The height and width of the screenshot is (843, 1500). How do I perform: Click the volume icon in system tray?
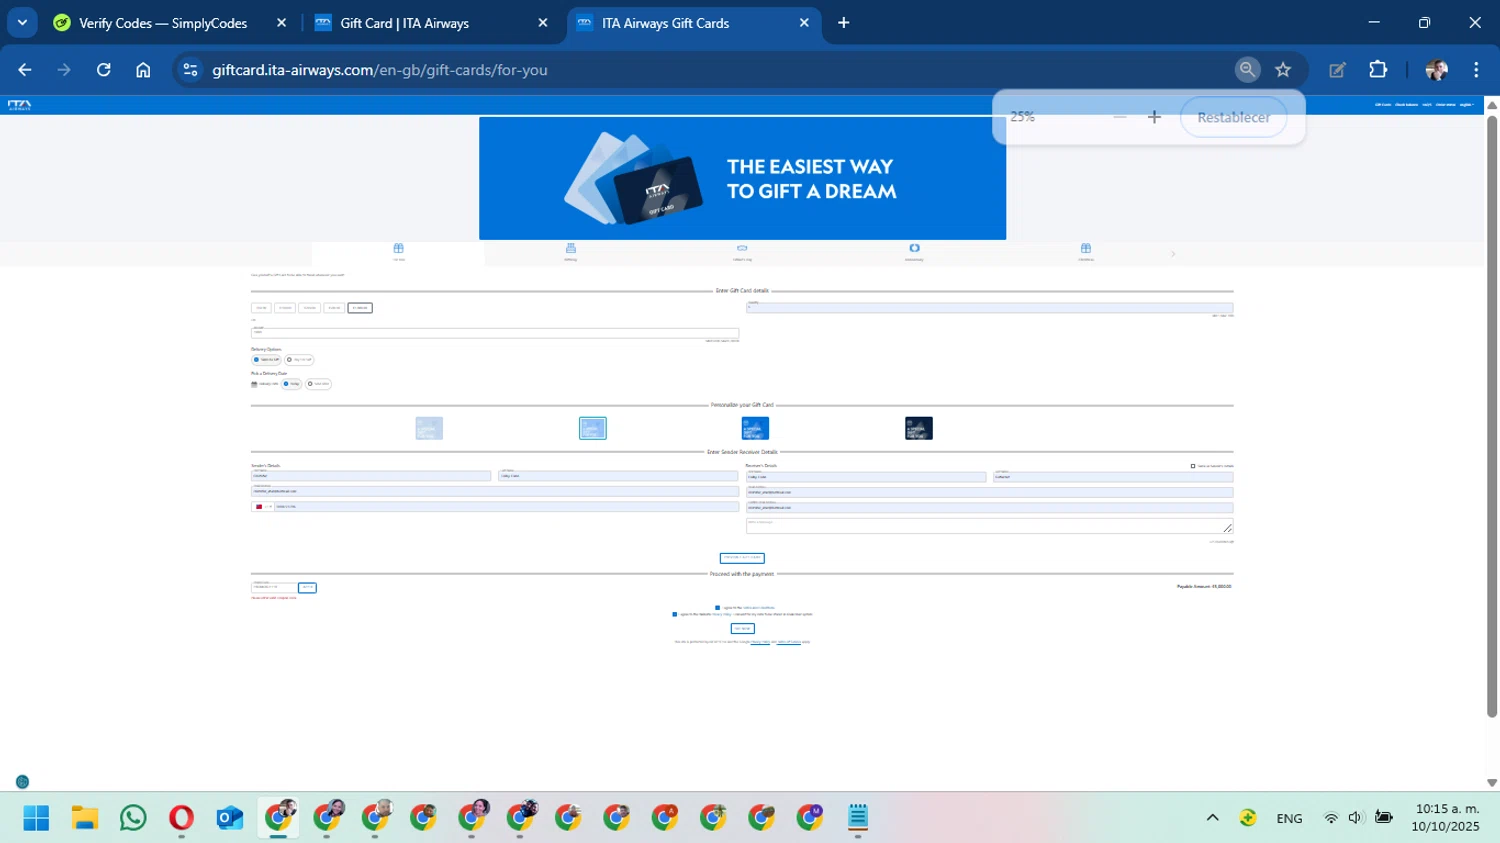tap(1355, 818)
